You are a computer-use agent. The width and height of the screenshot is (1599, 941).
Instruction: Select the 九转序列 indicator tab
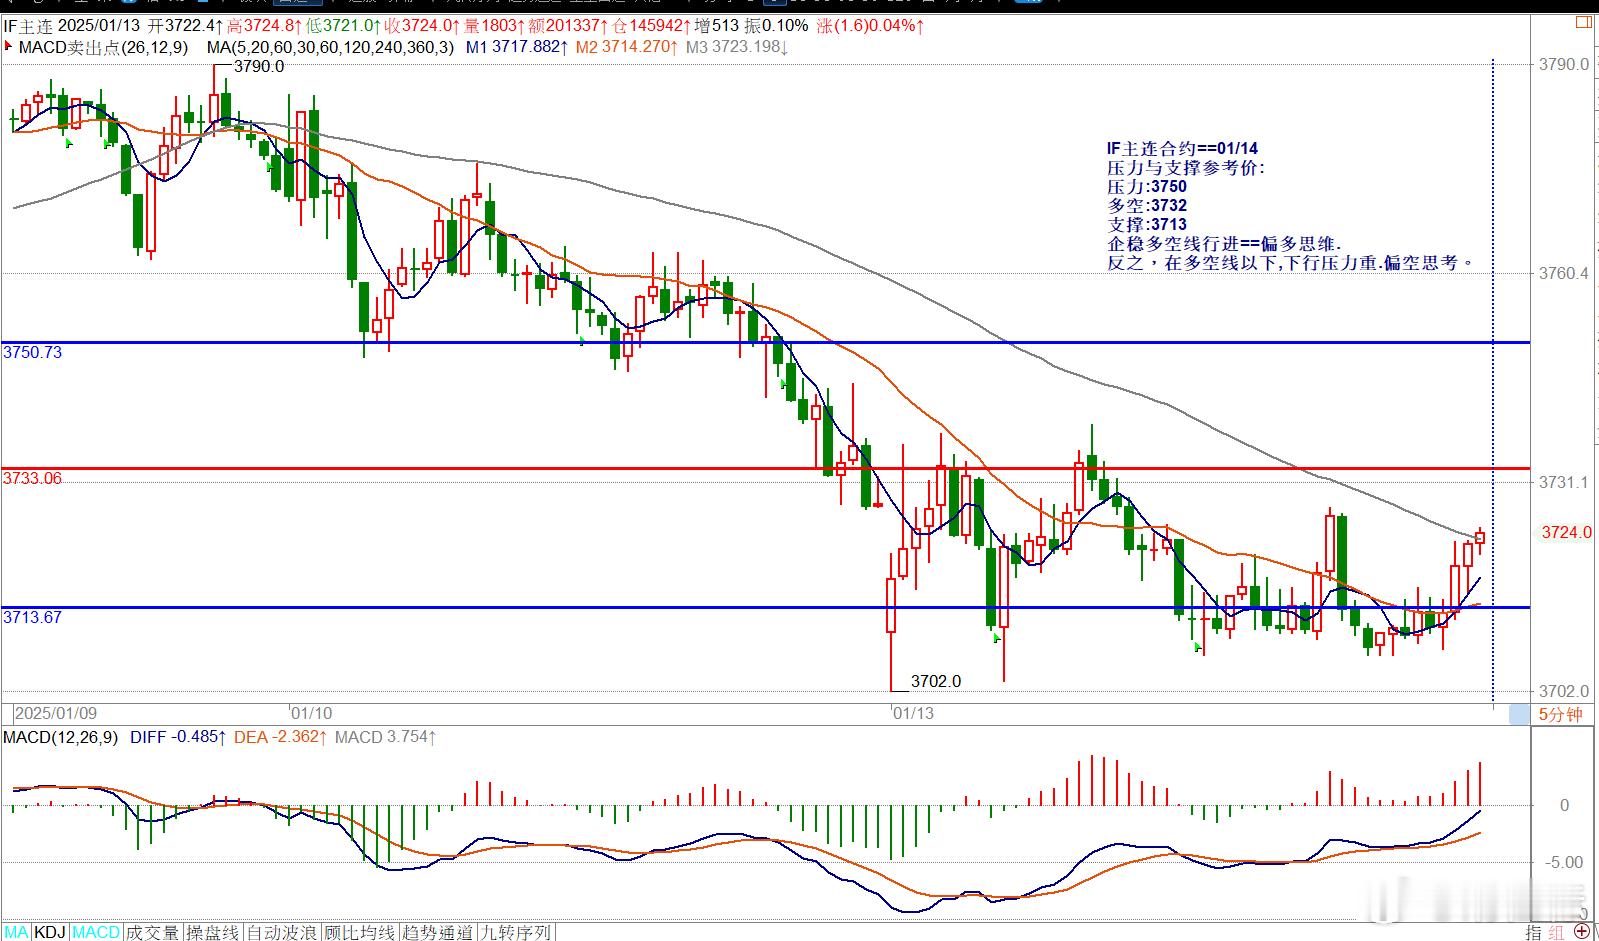click(x=515, y=932)
